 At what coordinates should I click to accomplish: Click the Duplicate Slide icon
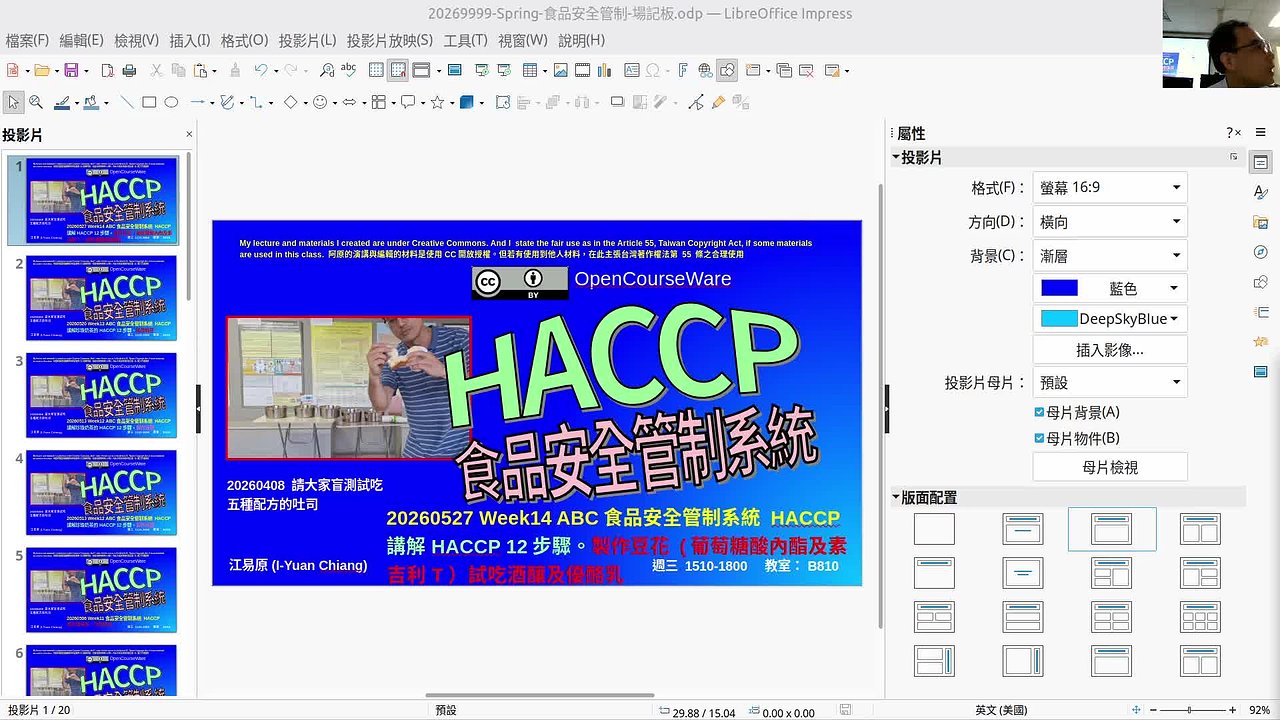coord(784,70)
